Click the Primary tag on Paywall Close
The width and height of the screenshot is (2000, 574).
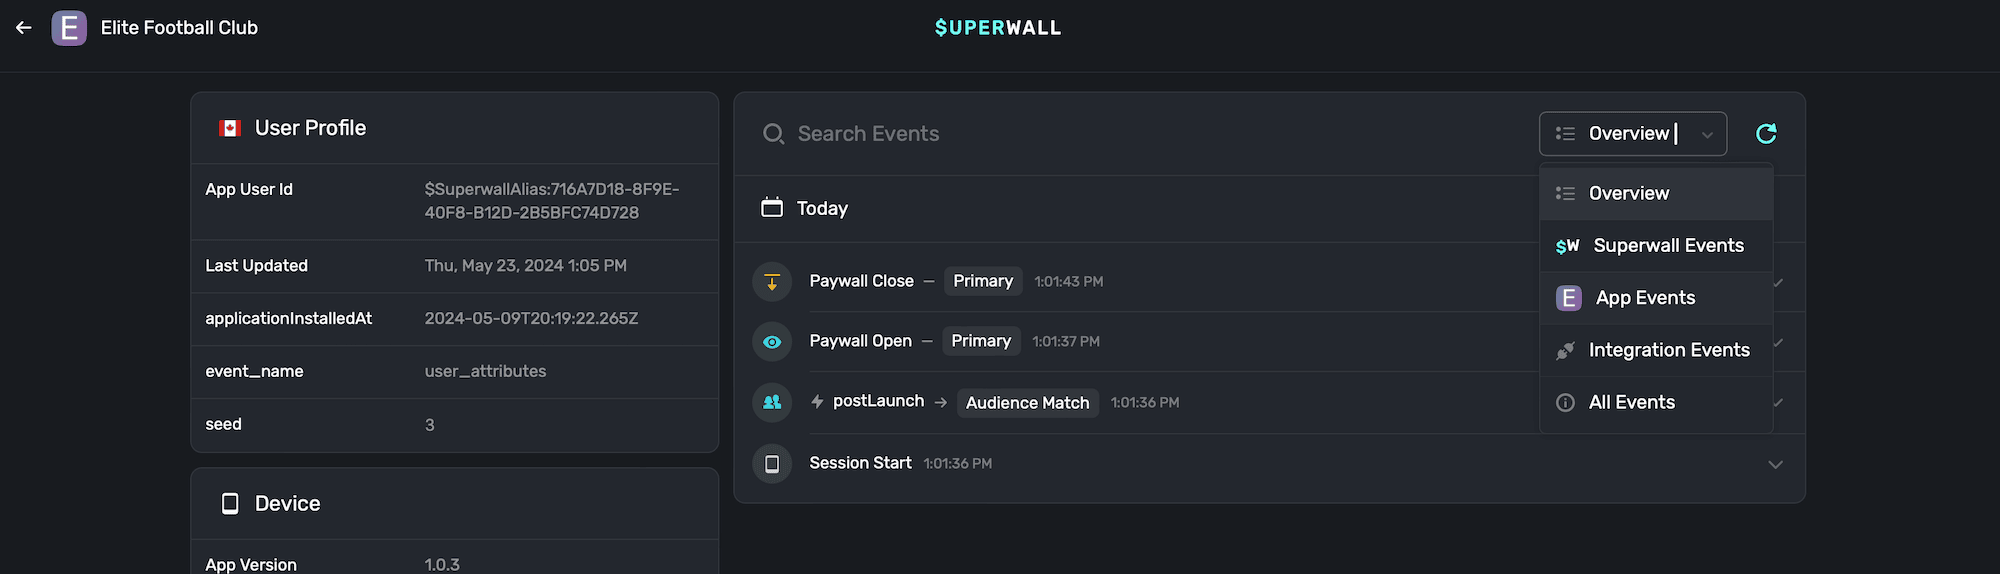tap(983, 281)
